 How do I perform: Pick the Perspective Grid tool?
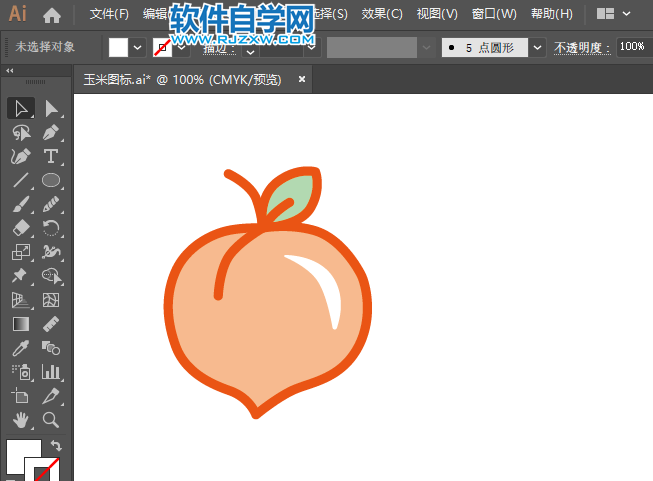[21, 300]
